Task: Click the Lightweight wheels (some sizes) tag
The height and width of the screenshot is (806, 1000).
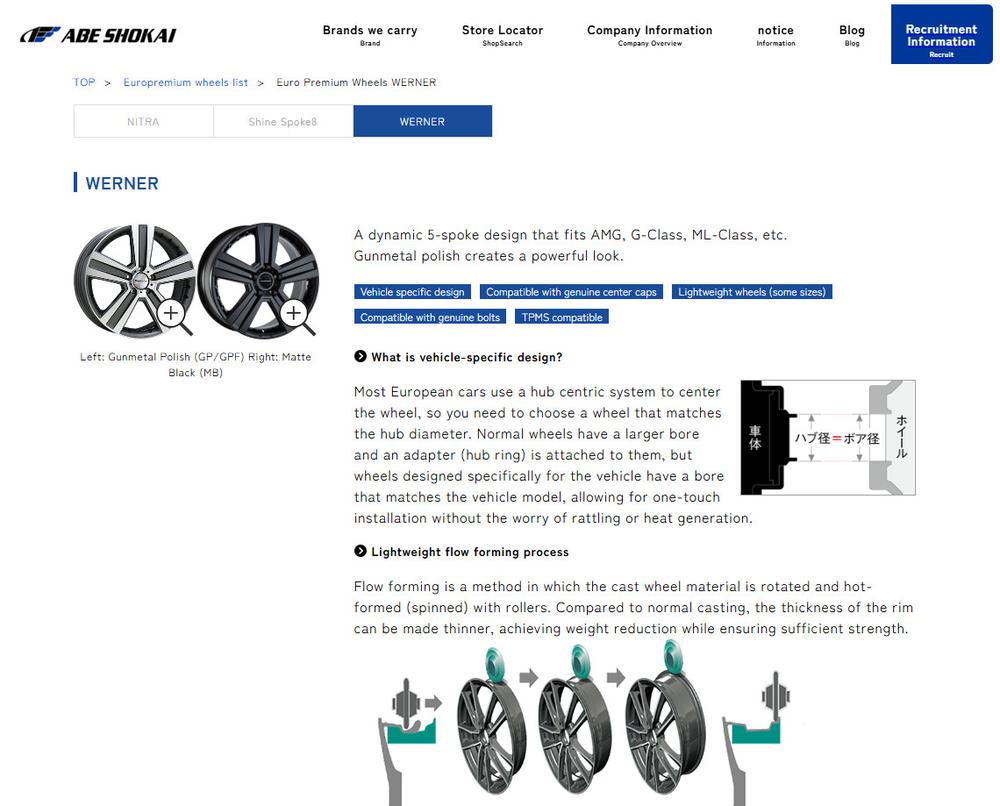Action: click(752, 292)
